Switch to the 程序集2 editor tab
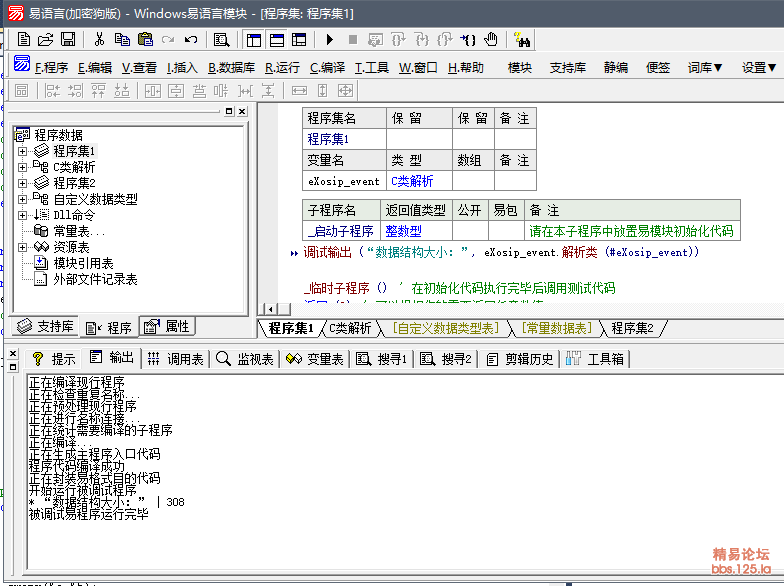784x586 pixels. point(632,328)
